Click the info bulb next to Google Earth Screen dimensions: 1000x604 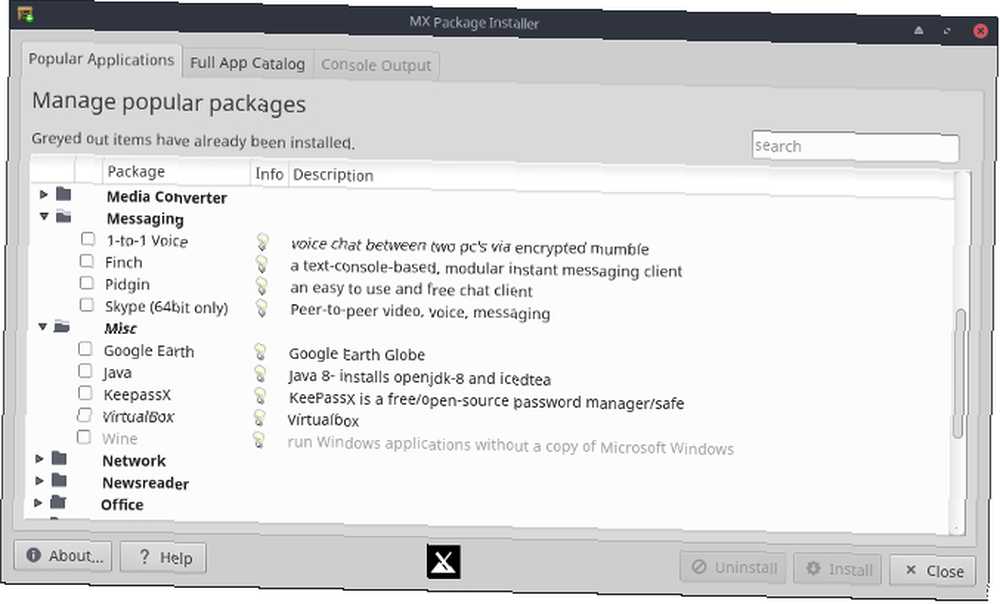260,351
